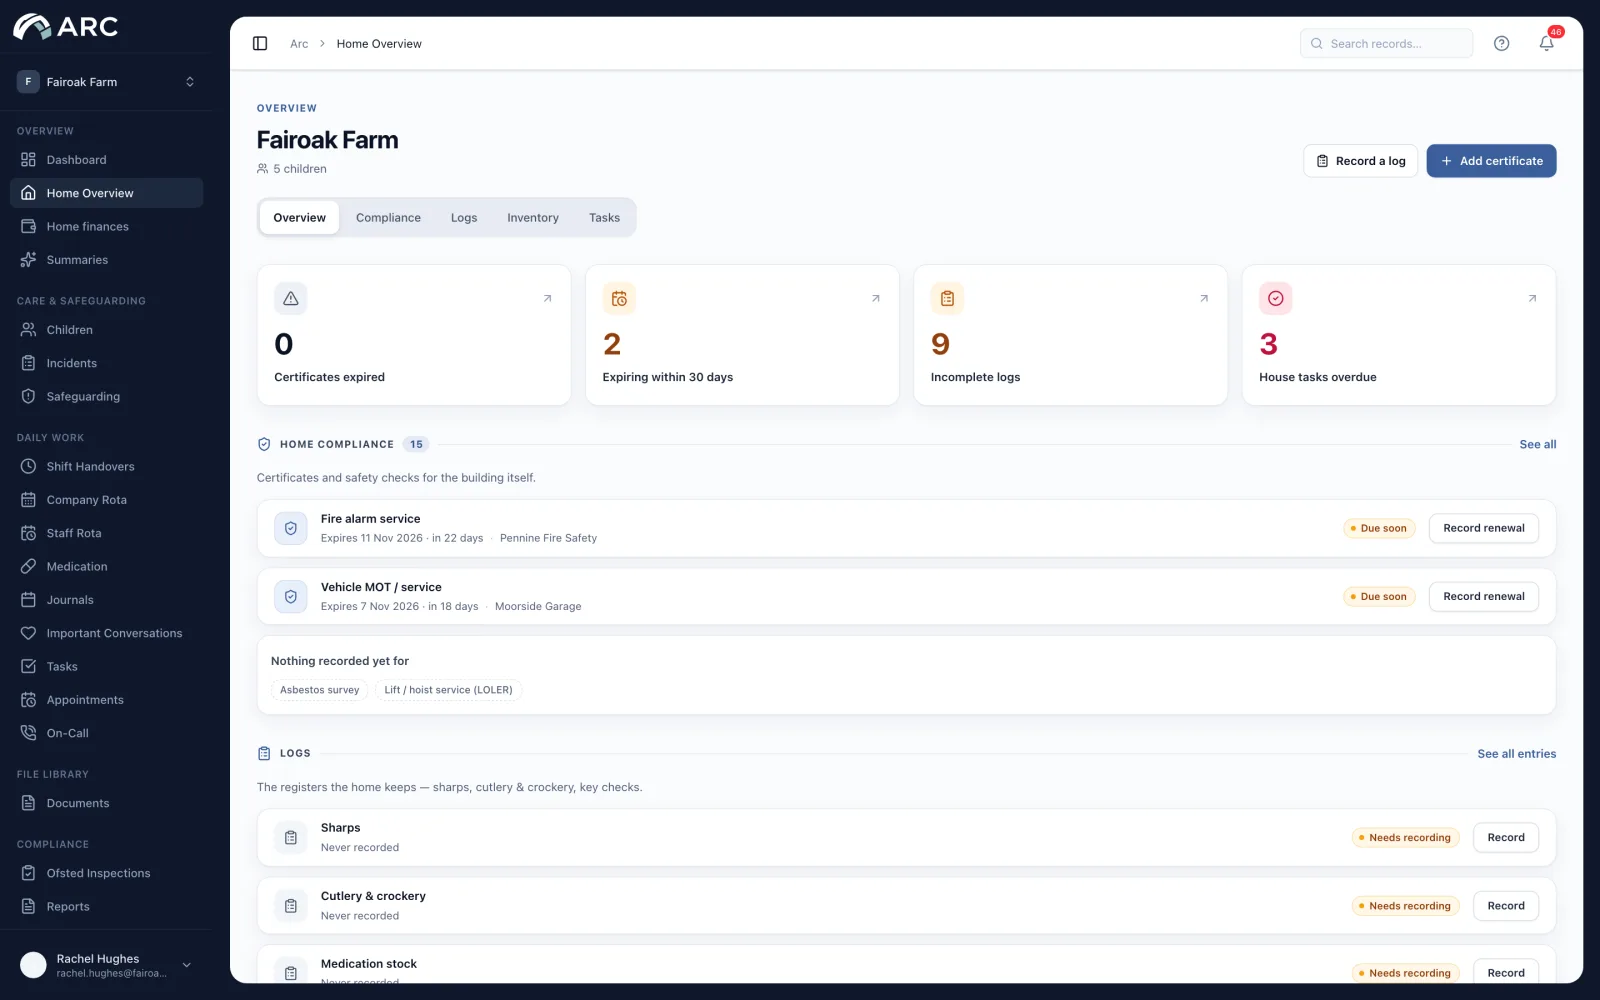Click the Record a log button
This screenshot has width=1600, height=1000.
click(1360, 161)
